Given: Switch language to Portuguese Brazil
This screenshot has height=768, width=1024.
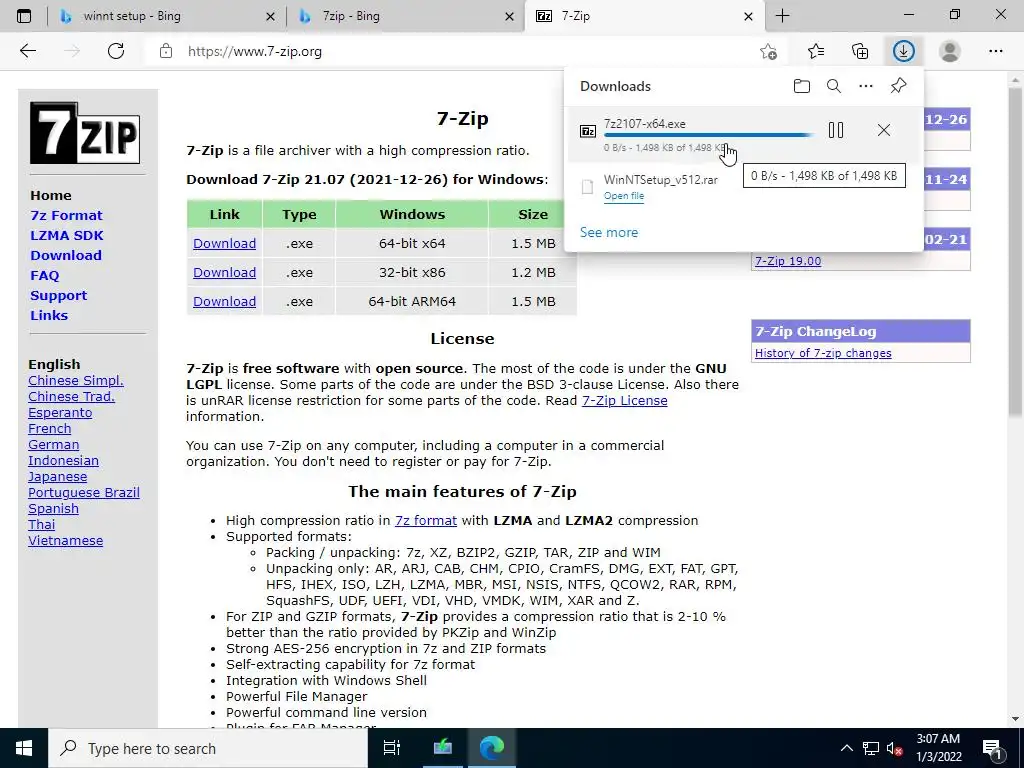Looking at the screenshot, I should click(x=84, y=492).
